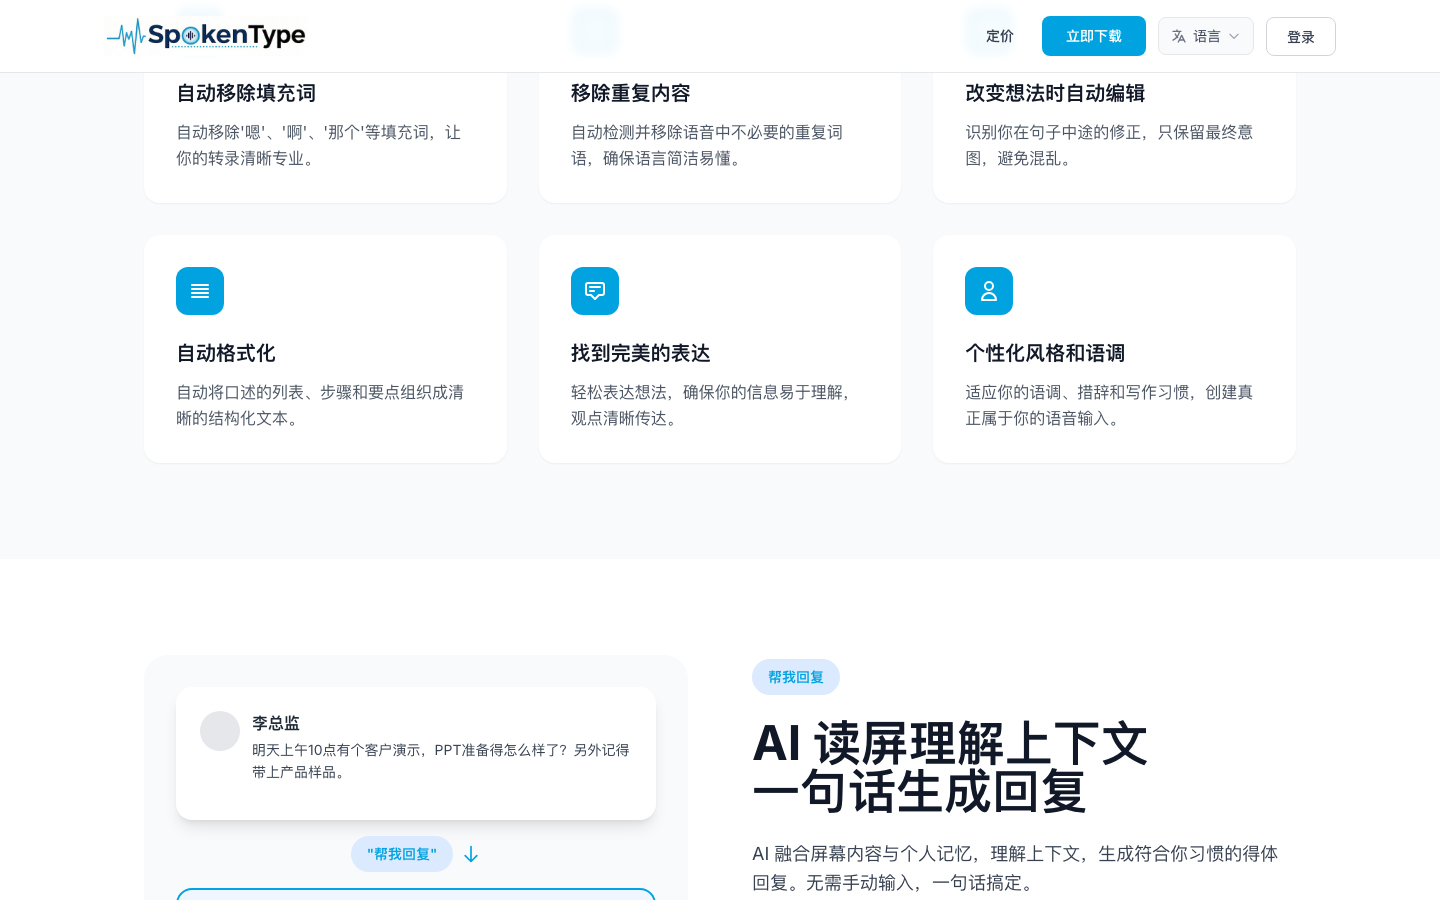Select the 自动移除填充词 heading

tap(246, 93)
